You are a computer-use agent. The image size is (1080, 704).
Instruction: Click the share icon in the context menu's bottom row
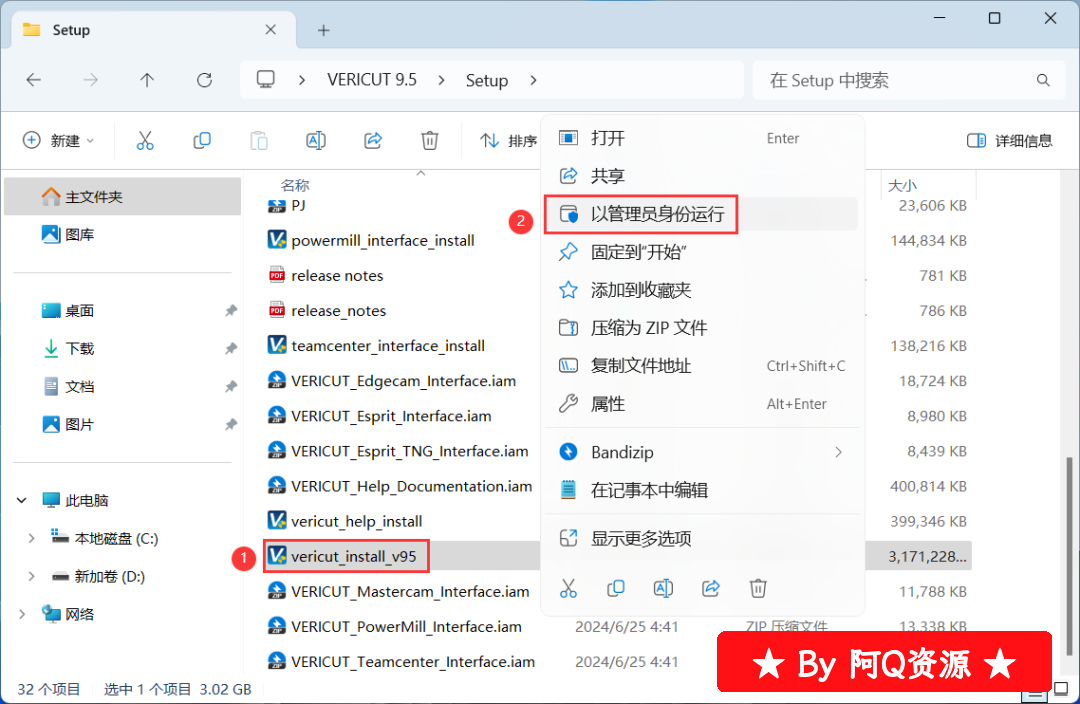coord(711,588)
